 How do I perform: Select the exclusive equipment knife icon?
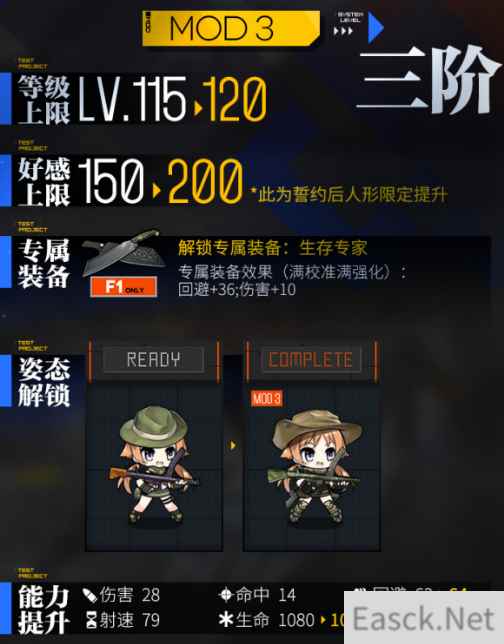tap(123, 253)
